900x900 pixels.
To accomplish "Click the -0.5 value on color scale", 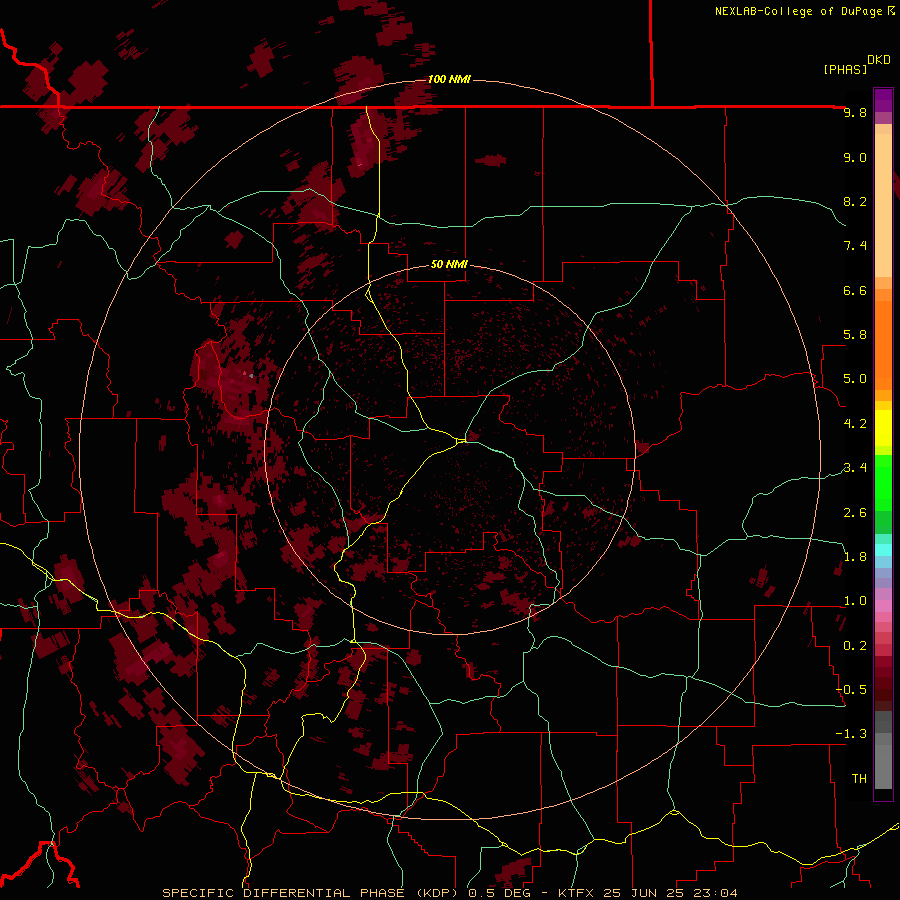I will (x=851, y=690).
